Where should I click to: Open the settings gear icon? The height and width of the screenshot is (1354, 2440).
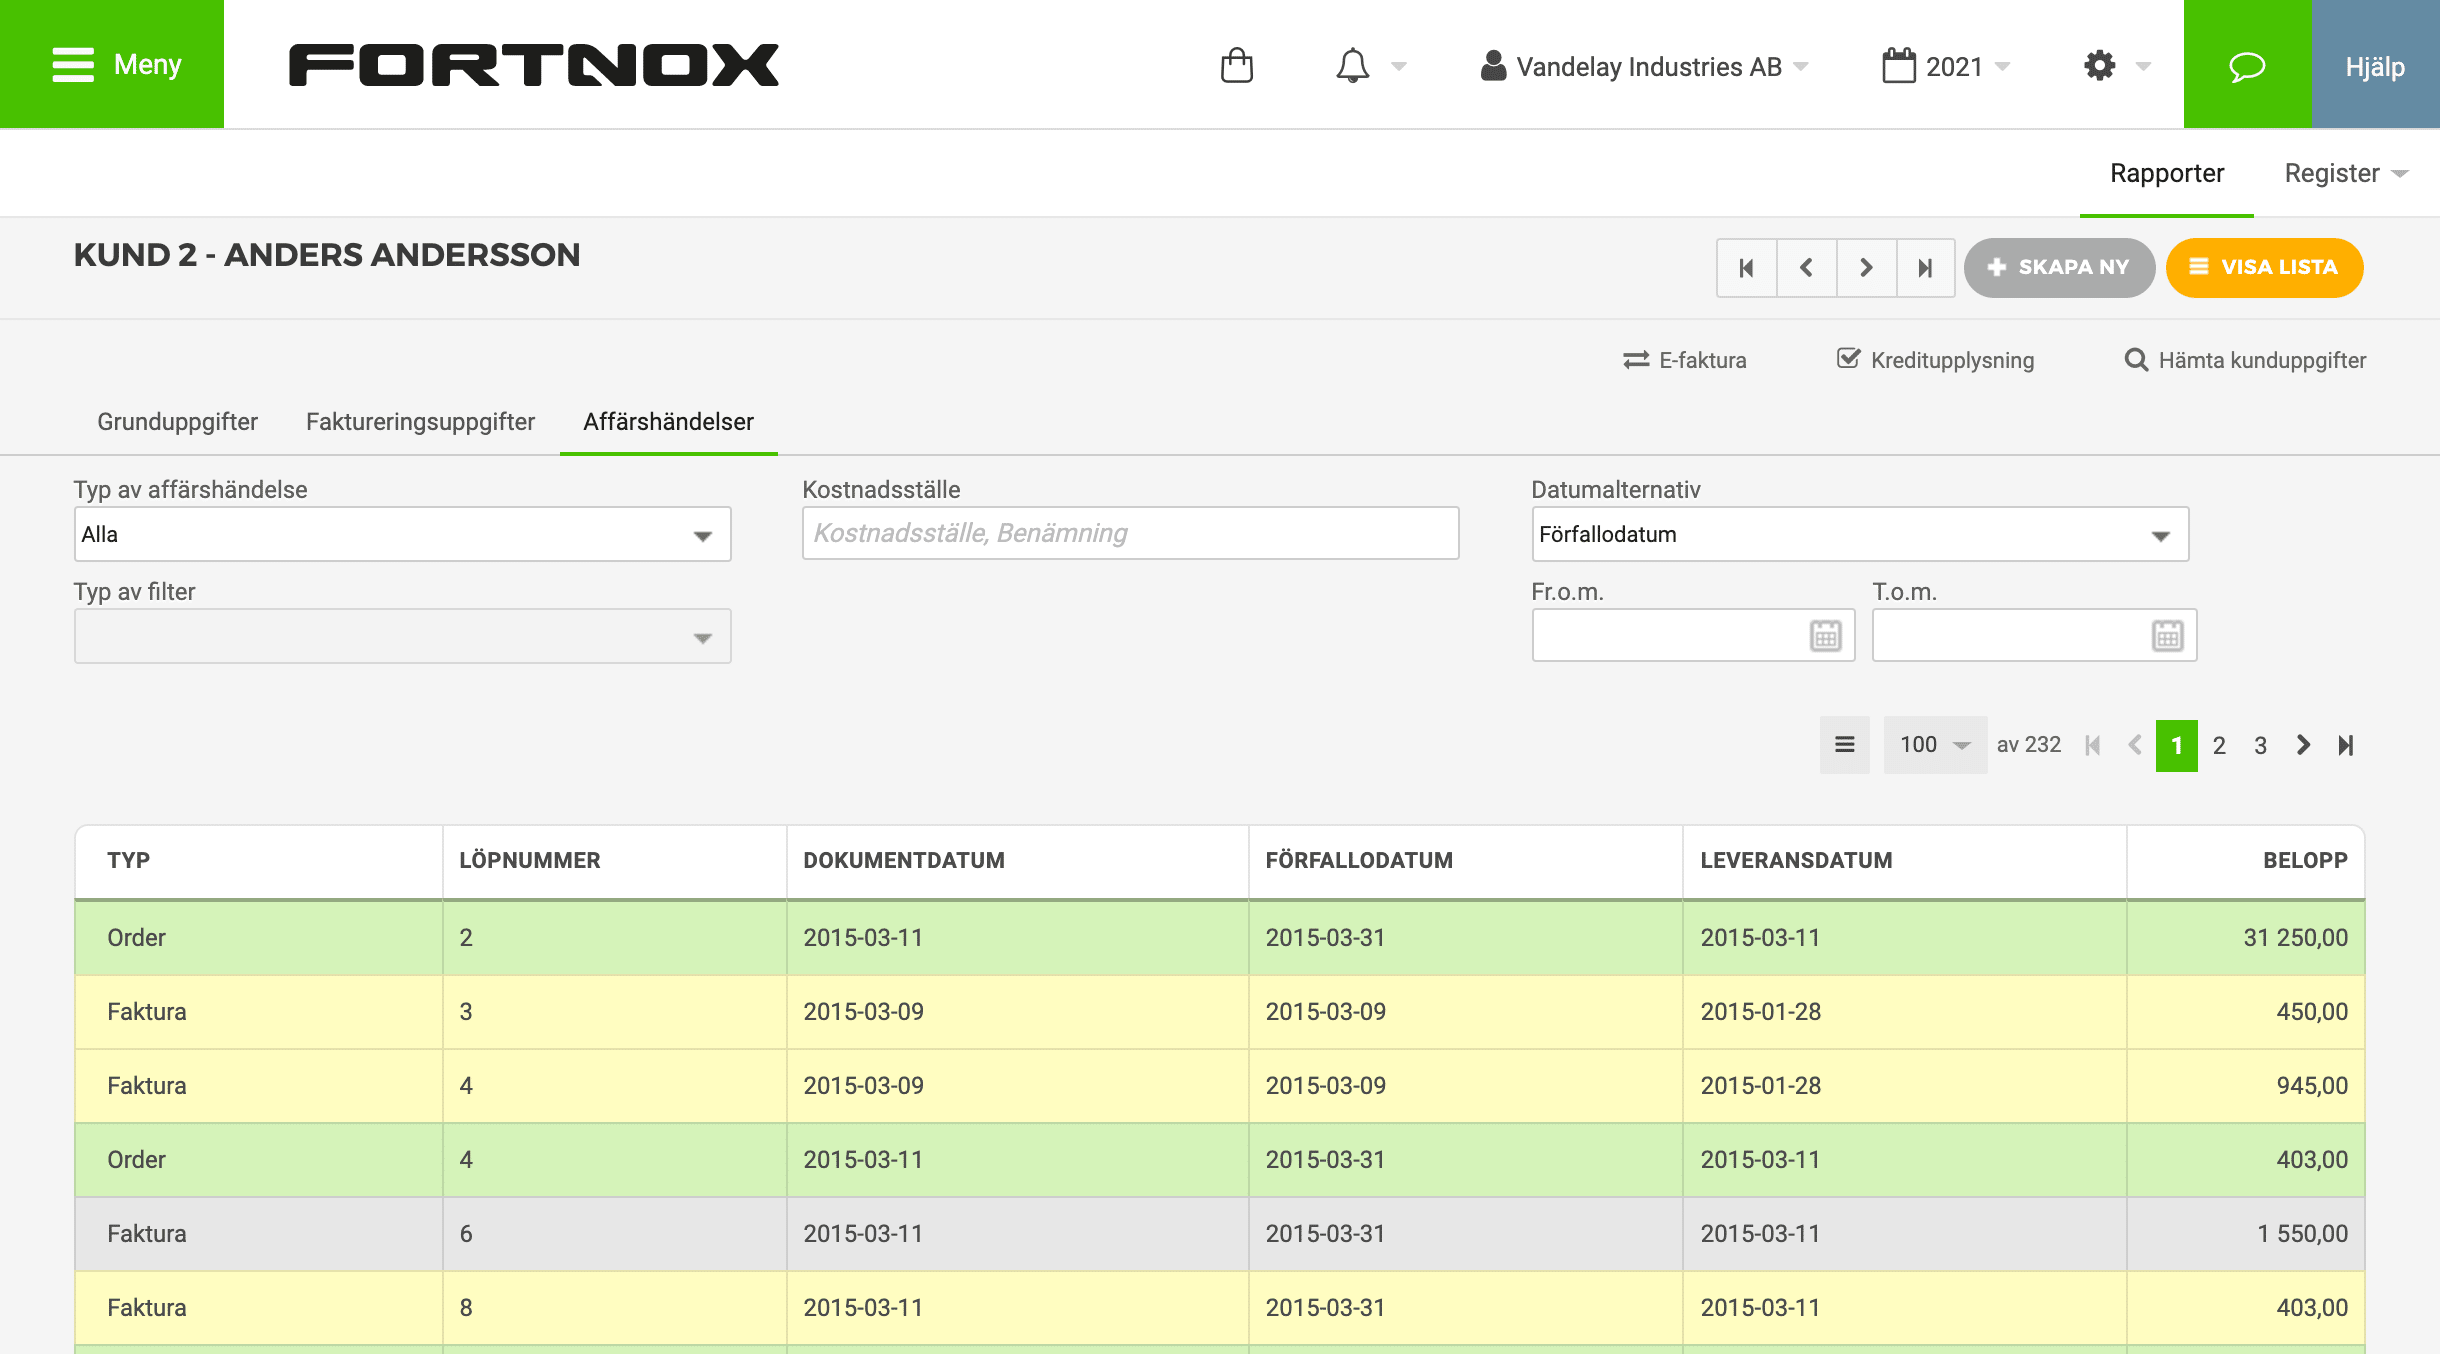2100,65
